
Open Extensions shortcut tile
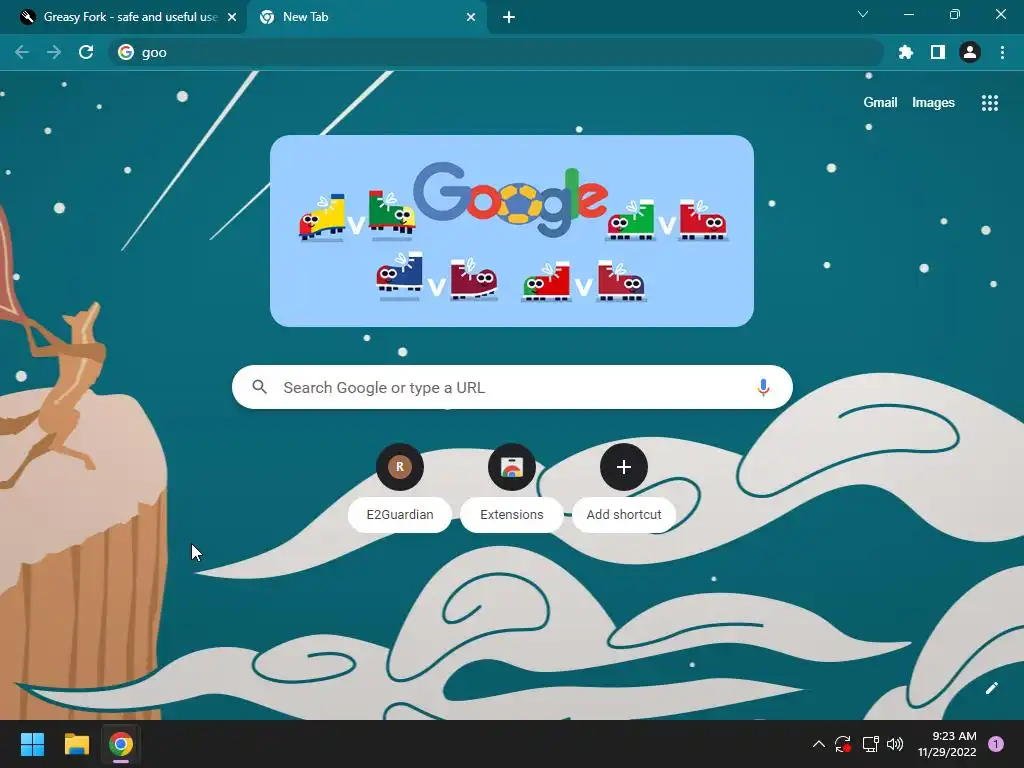[511, 467]
